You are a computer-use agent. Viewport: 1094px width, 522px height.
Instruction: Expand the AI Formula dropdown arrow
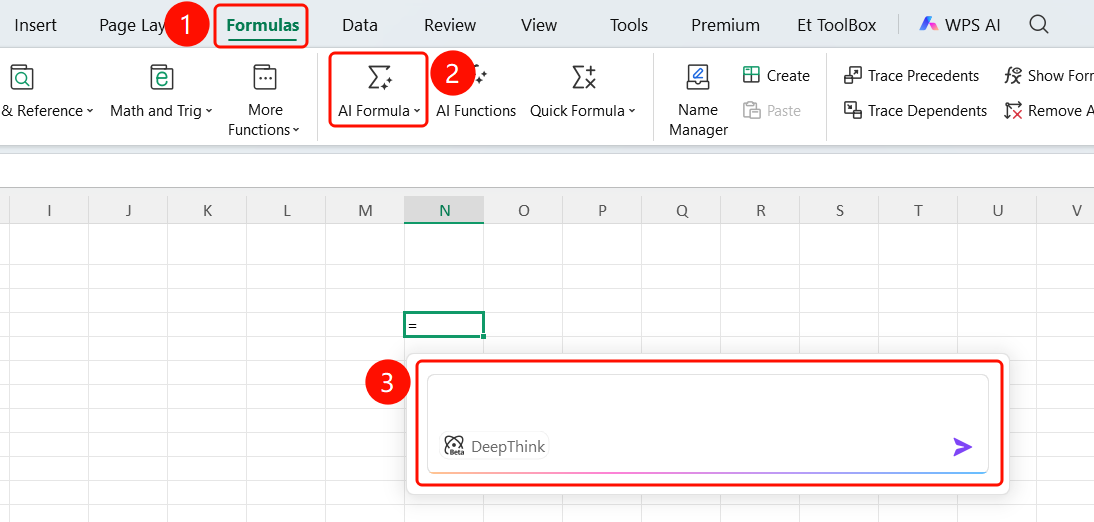[x=417, y=112]
